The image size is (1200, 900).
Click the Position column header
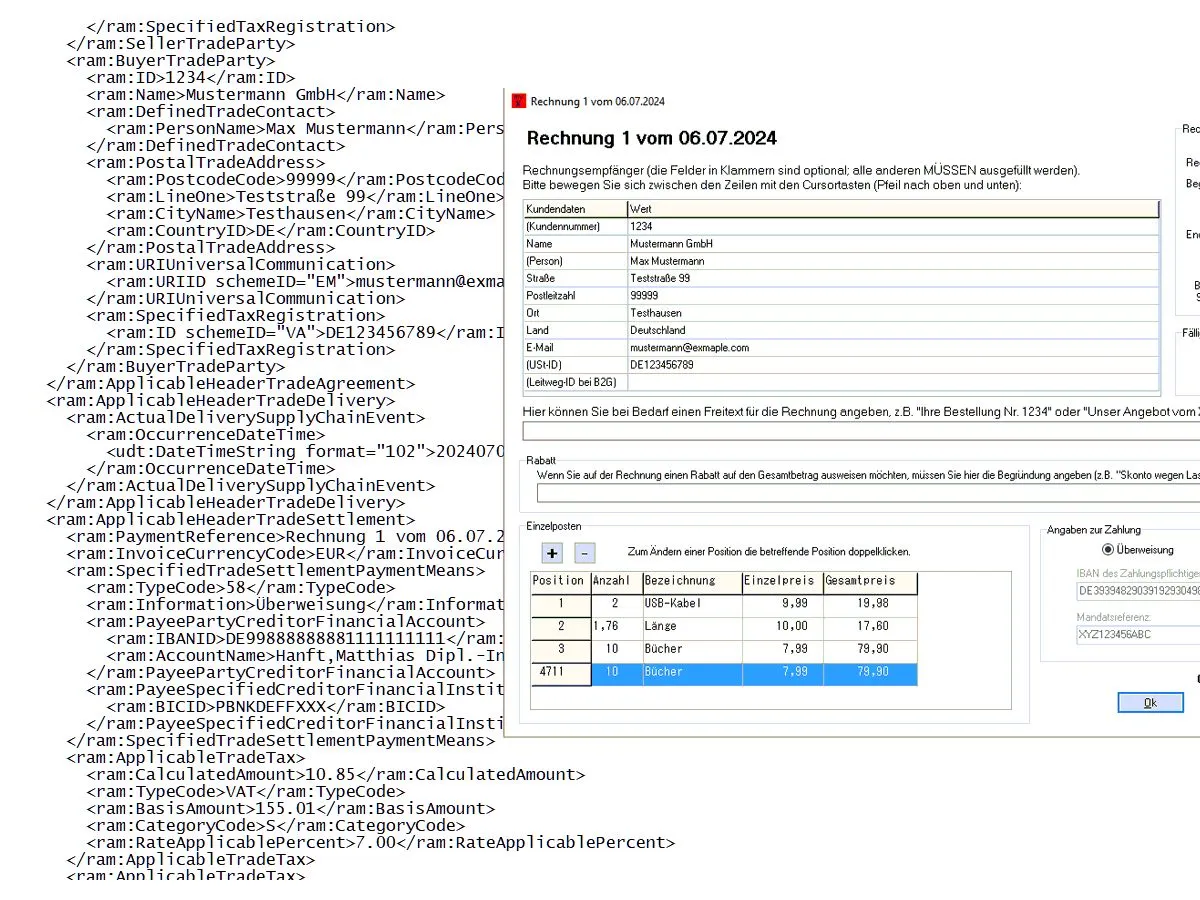(x=559, y=581)
